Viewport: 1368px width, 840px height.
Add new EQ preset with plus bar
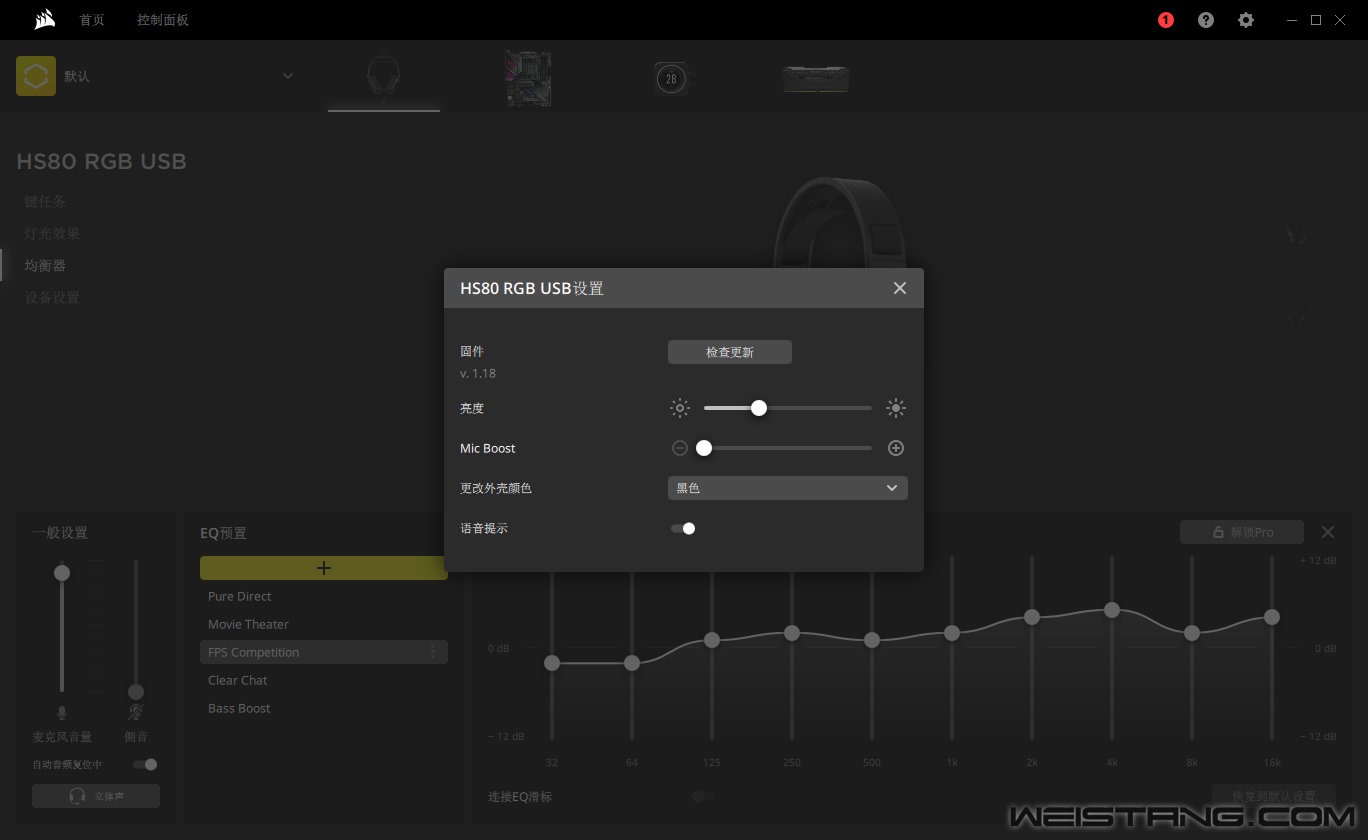324,568
